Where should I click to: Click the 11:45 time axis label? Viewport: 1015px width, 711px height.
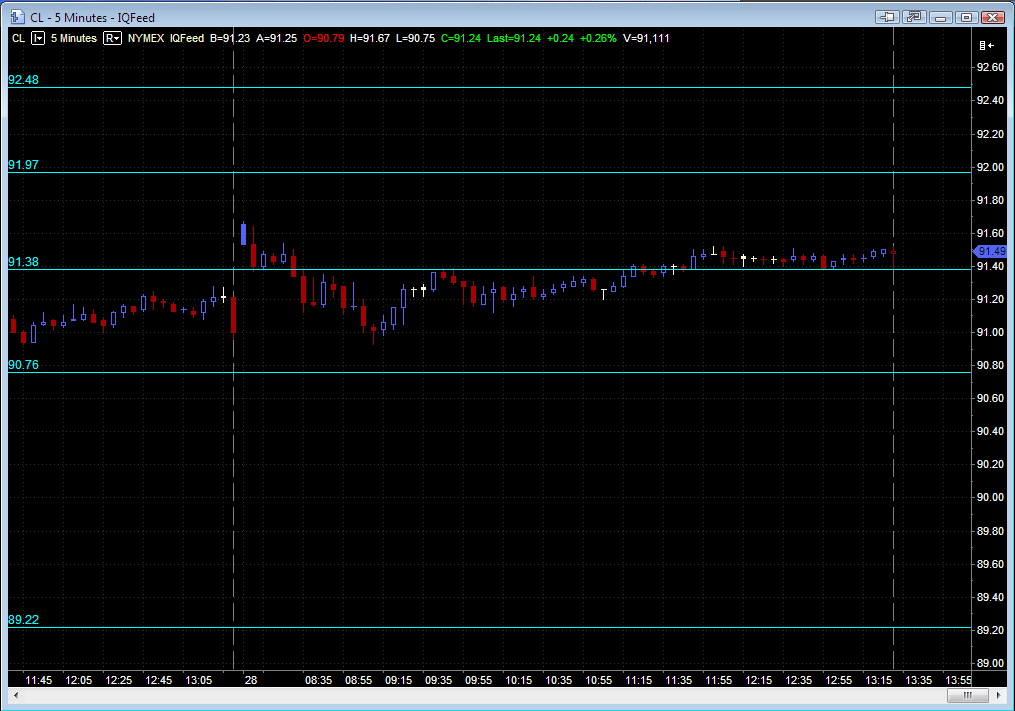[x=38, y=680]
